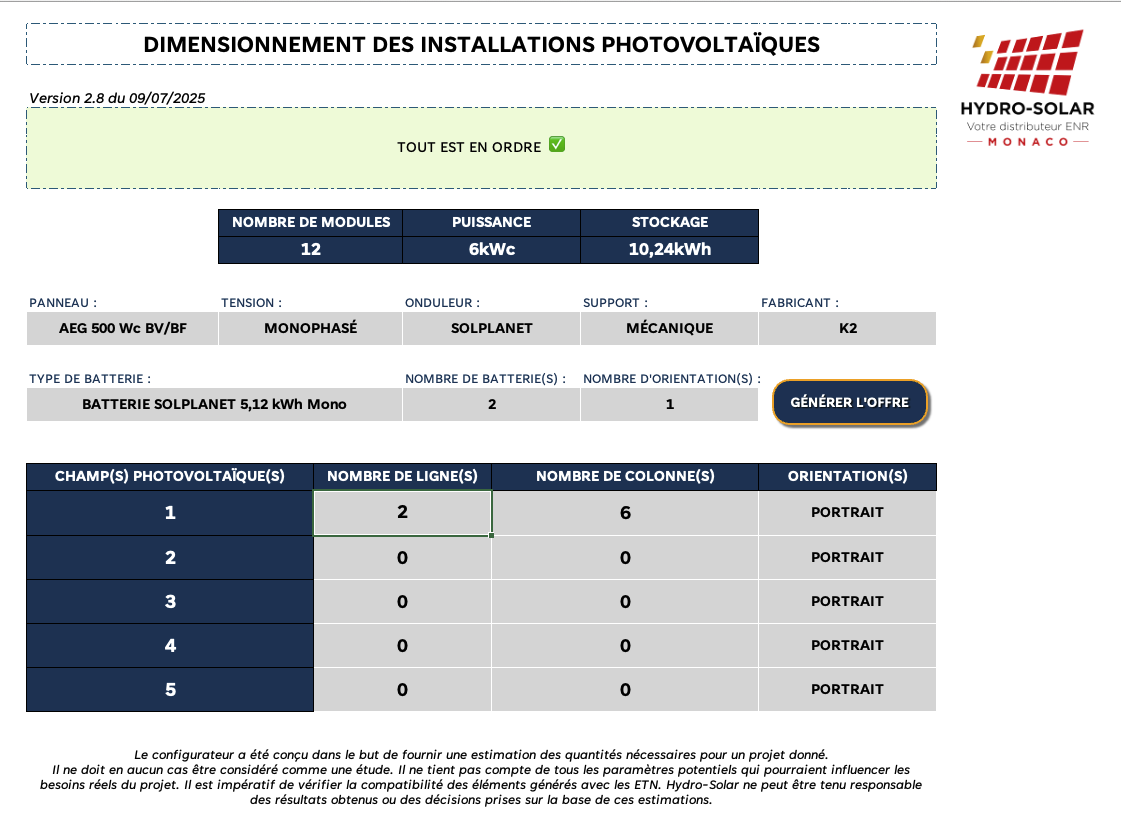Click the ONDULEUR : label
This screenshot has width=1121, height=838.
click(443, 303)
